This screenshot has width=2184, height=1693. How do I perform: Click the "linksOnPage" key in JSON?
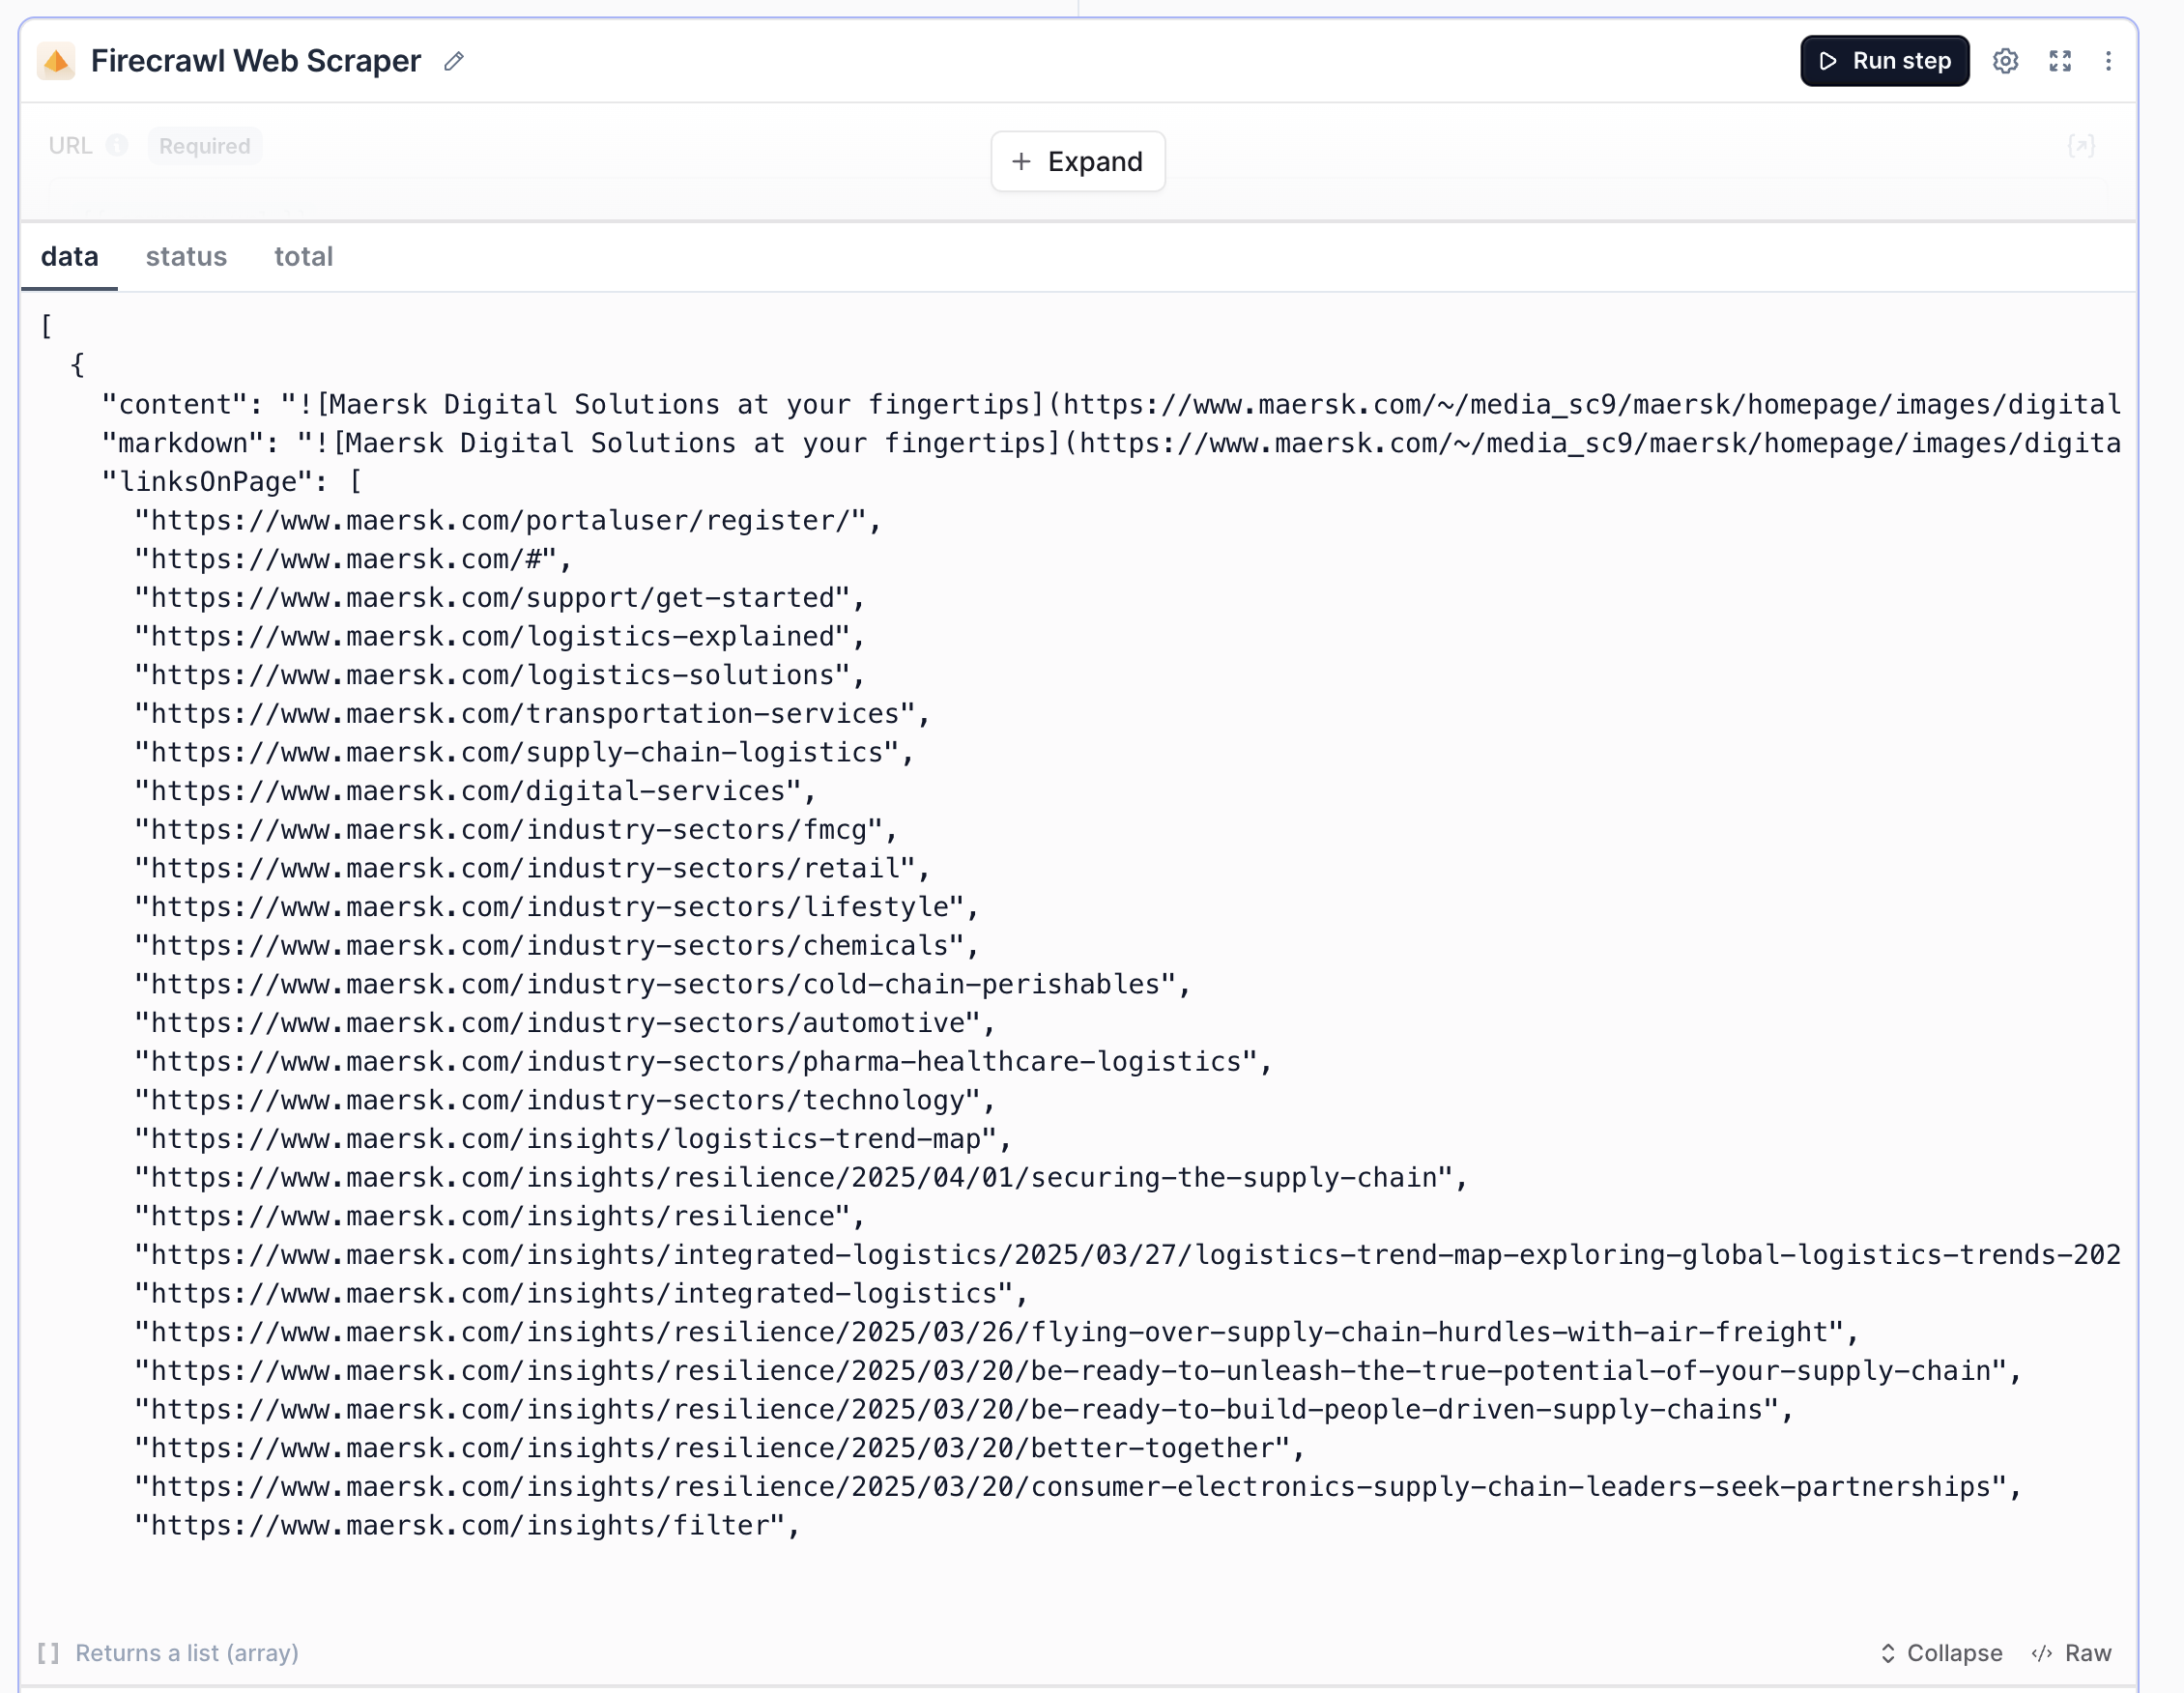213,482
